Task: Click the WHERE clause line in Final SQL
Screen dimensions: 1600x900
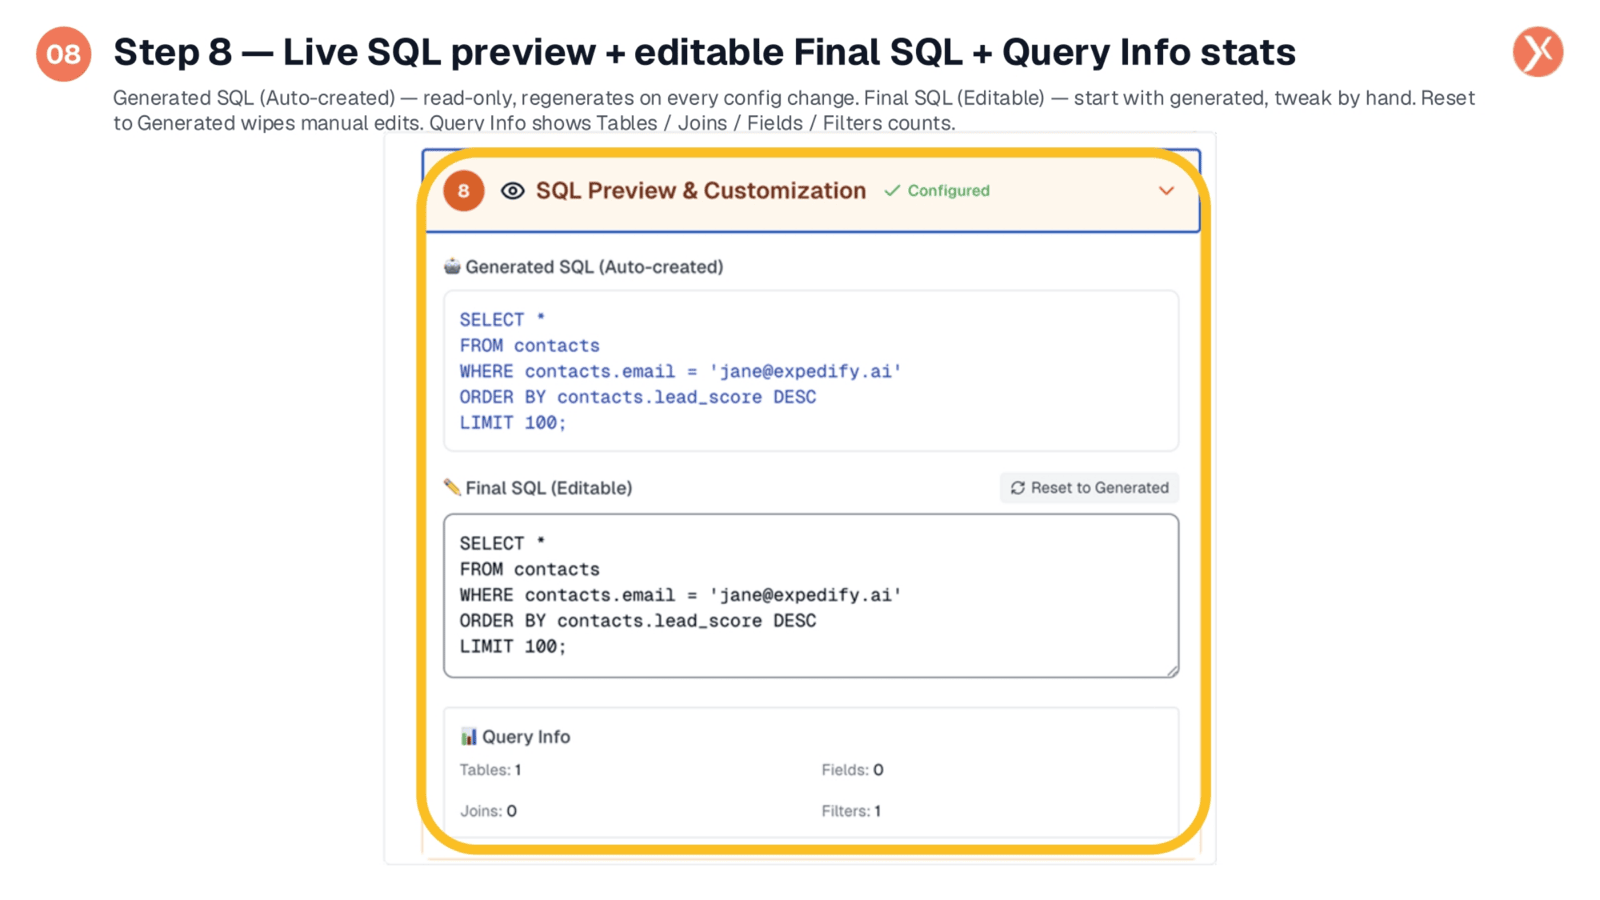Action: pyautogui.click(x=680, y=595)
